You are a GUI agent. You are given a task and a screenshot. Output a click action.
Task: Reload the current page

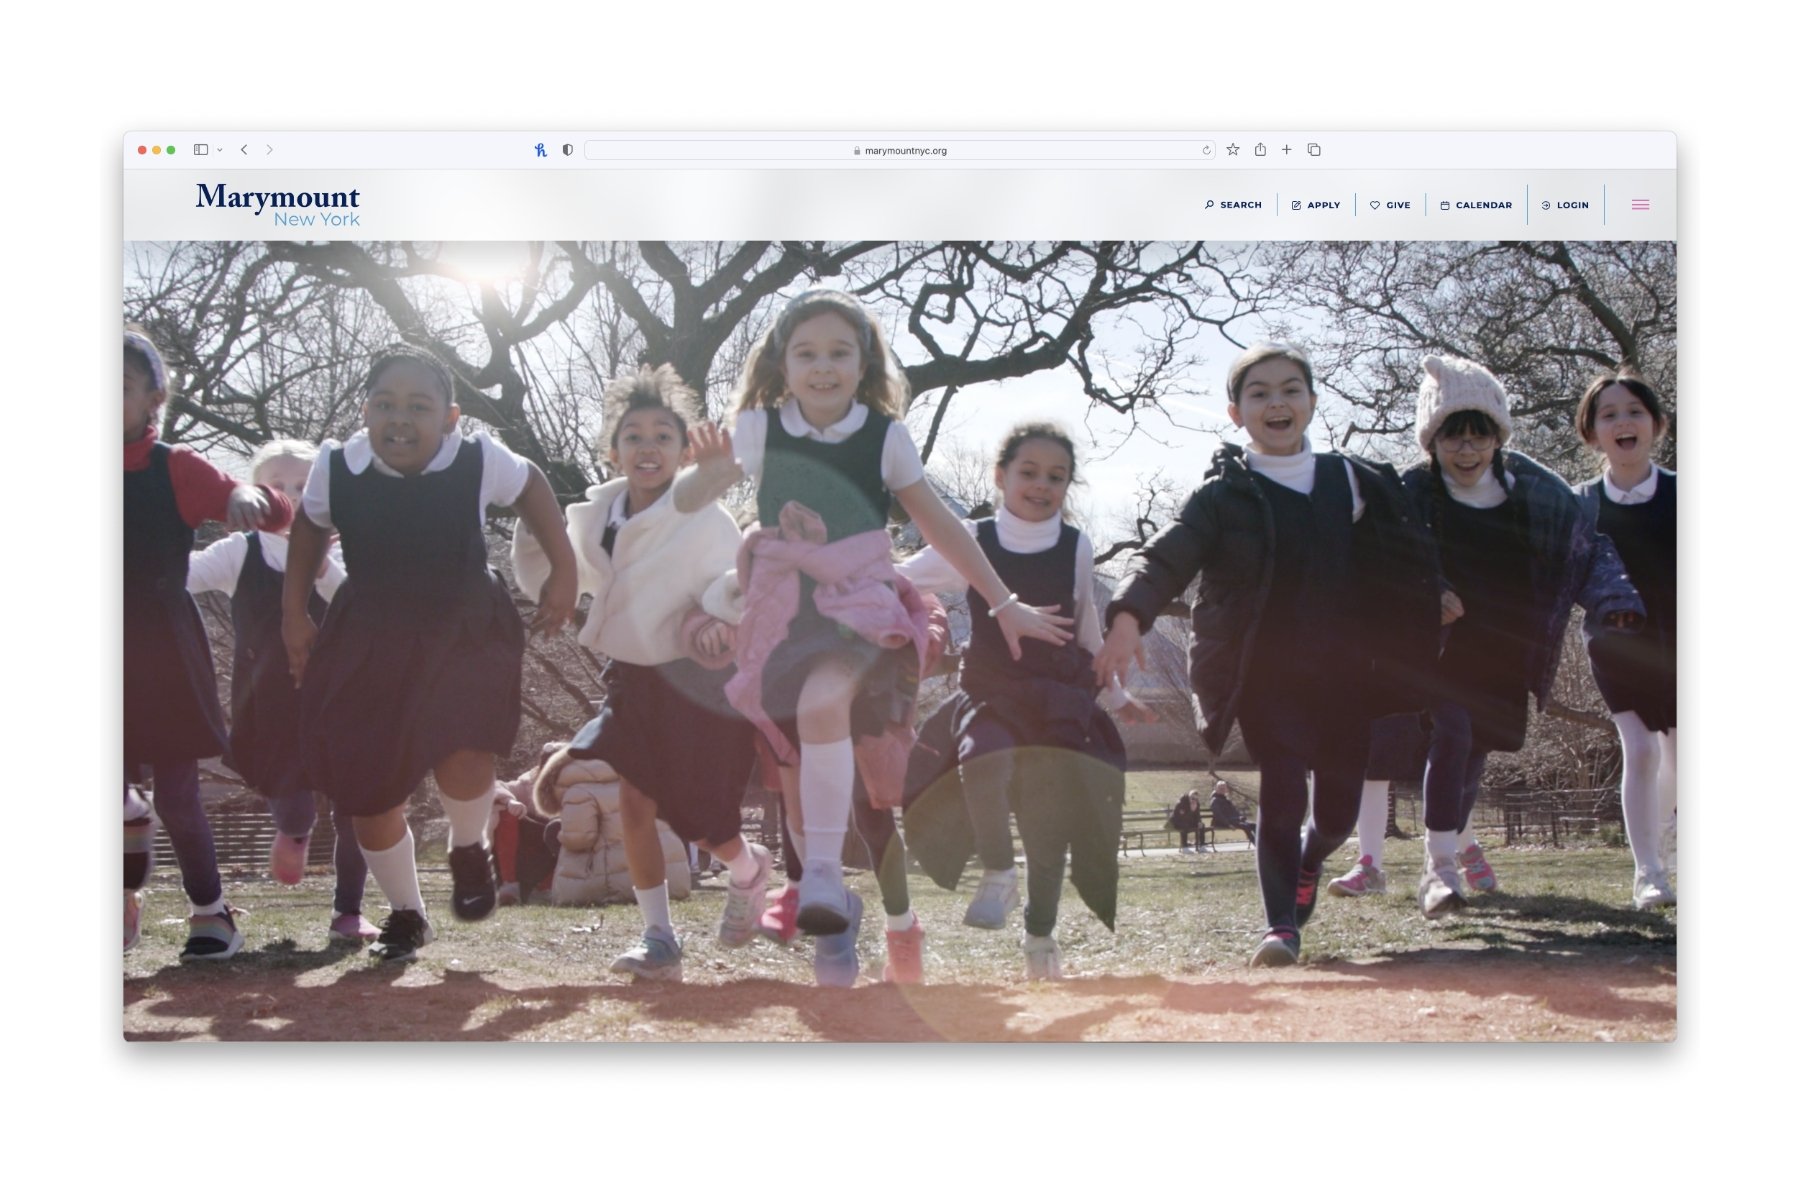1206,150
